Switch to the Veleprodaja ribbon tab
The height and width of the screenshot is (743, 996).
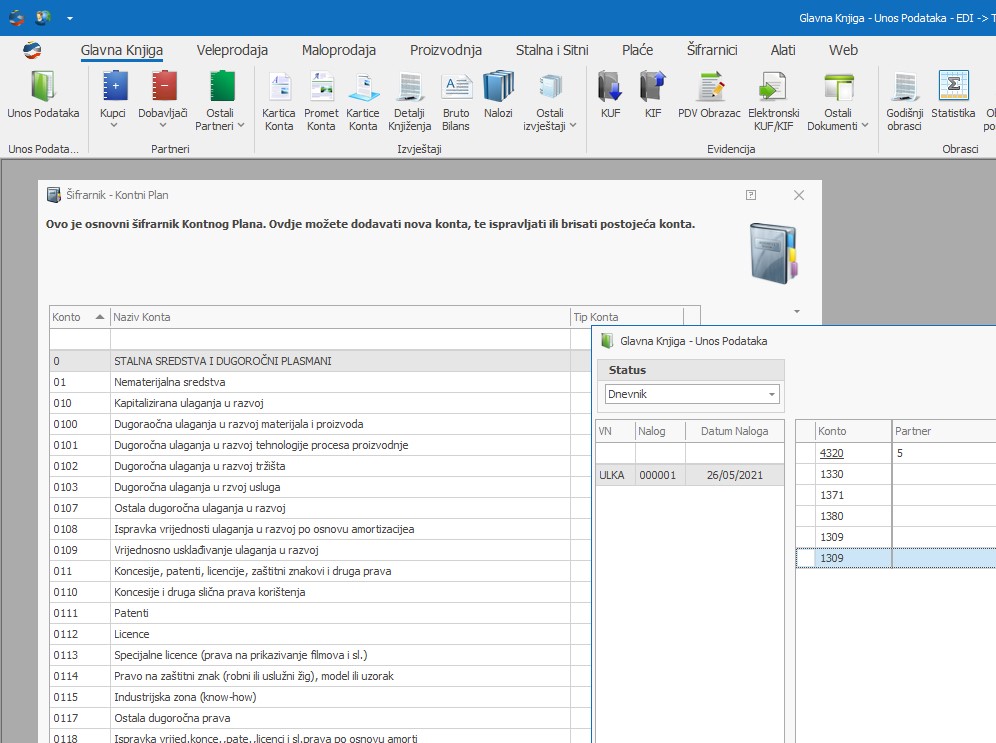point(232,50)
